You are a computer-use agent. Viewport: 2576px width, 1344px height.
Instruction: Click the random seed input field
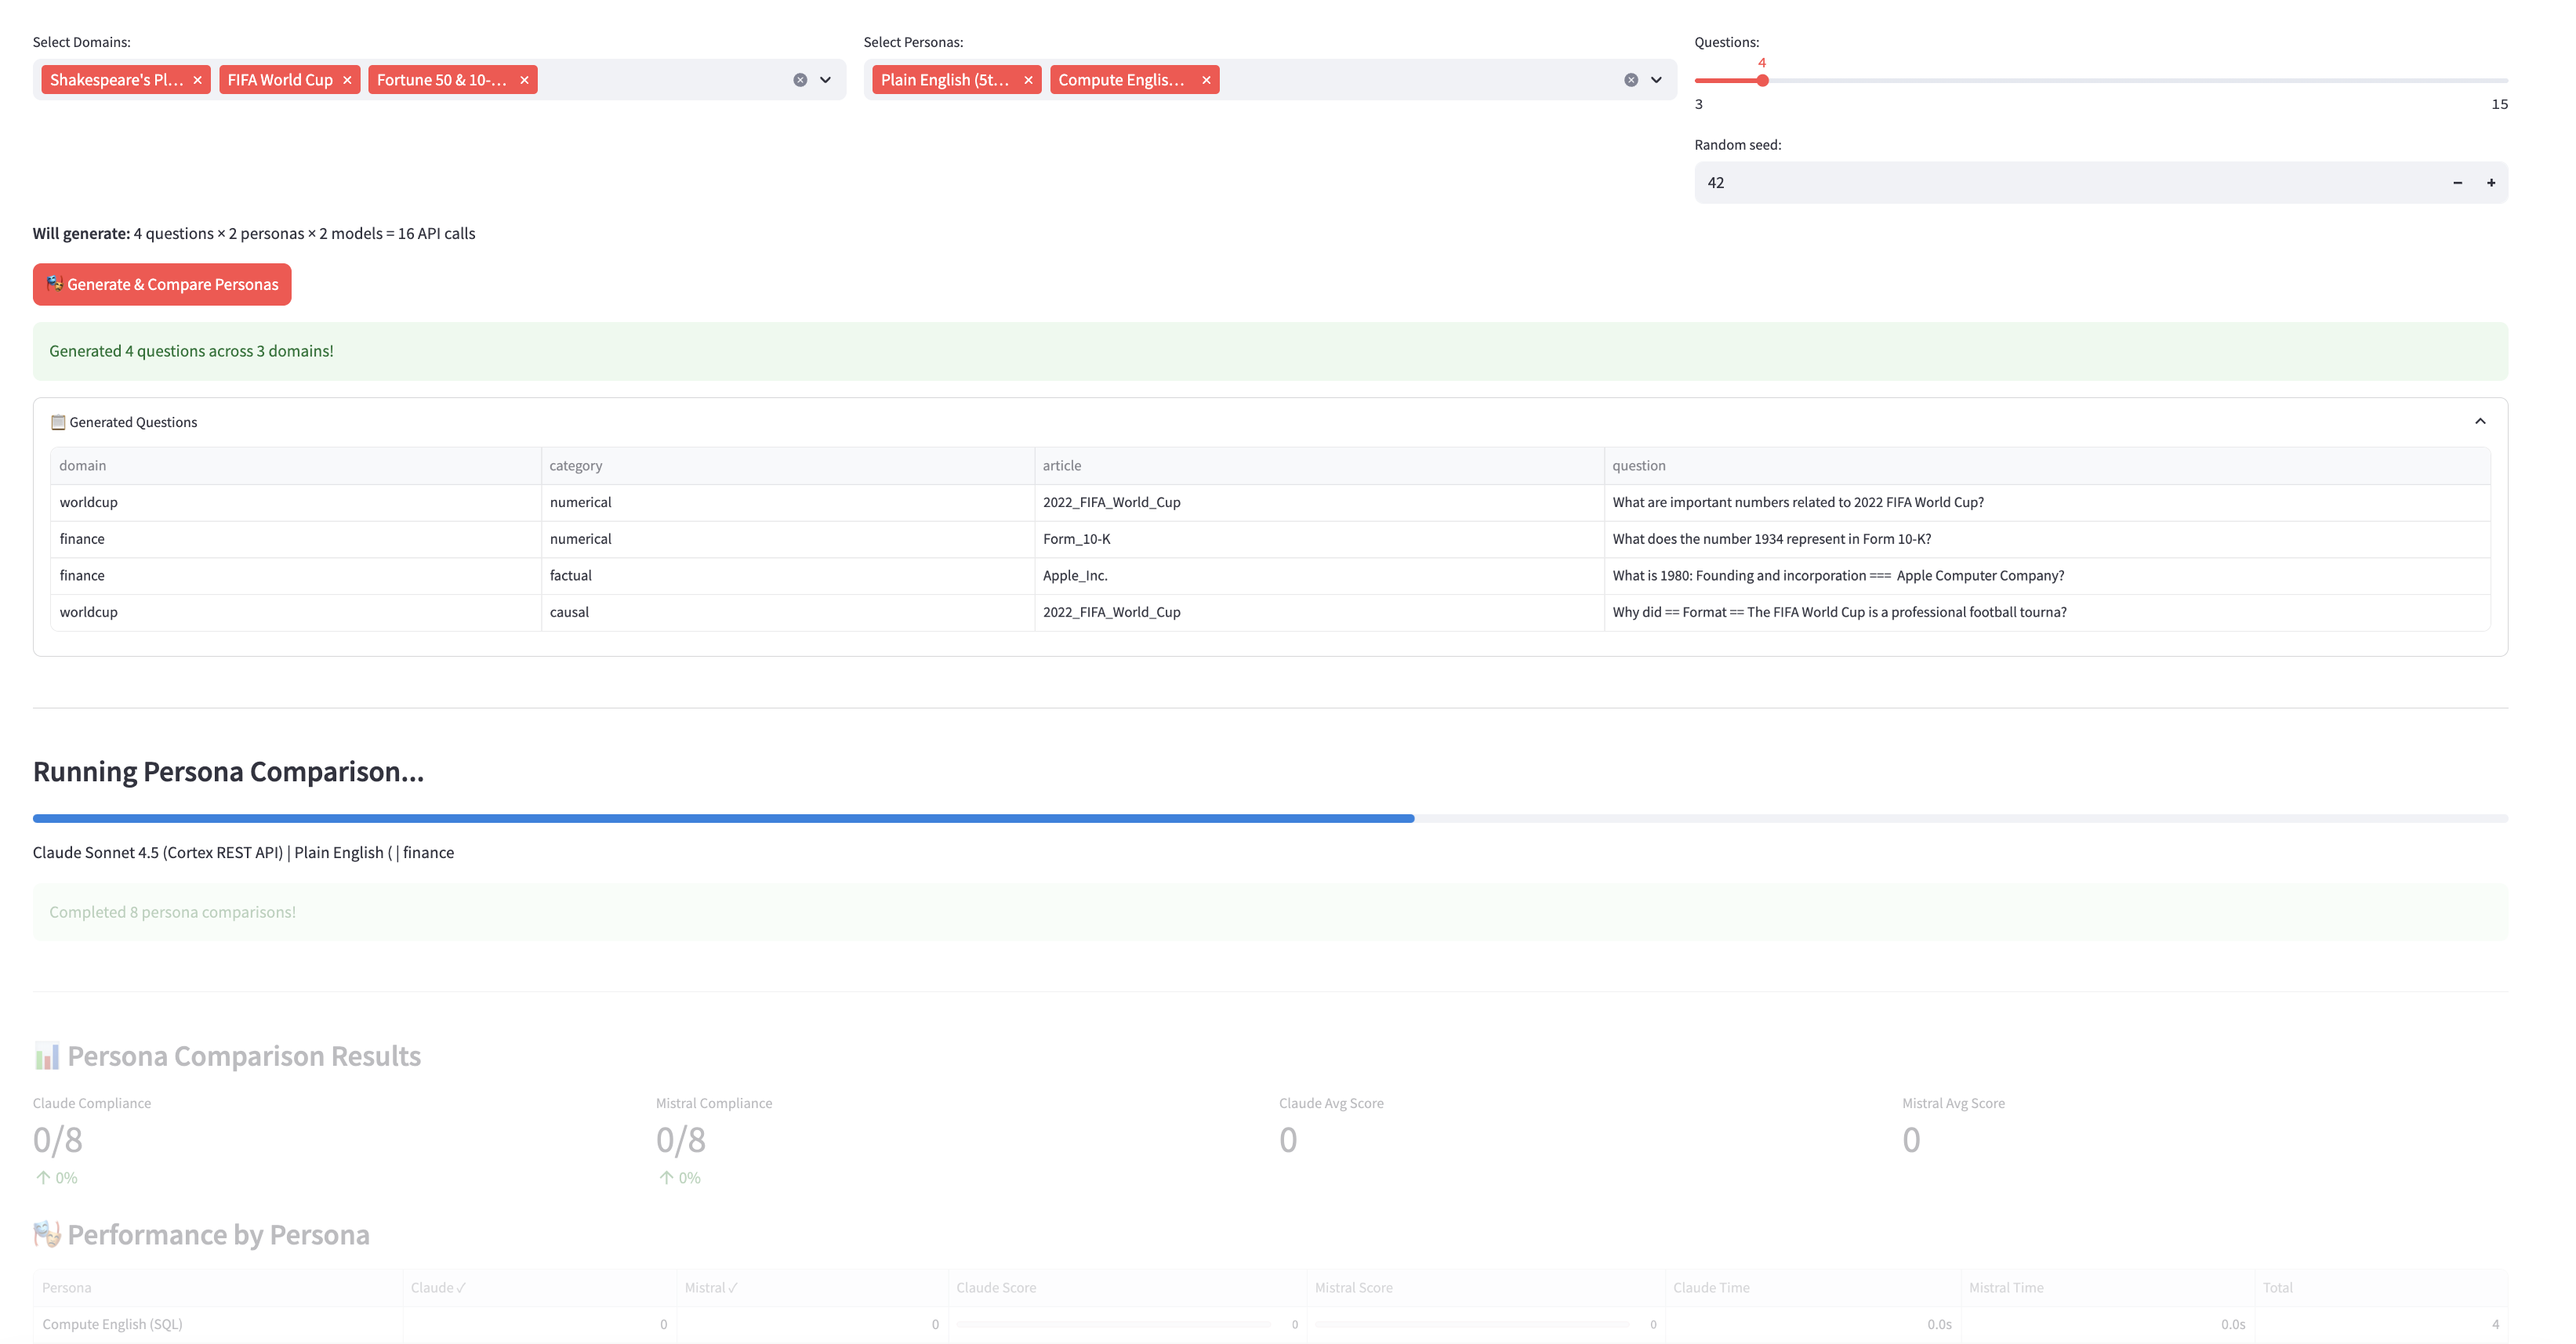click(2000, 182)
